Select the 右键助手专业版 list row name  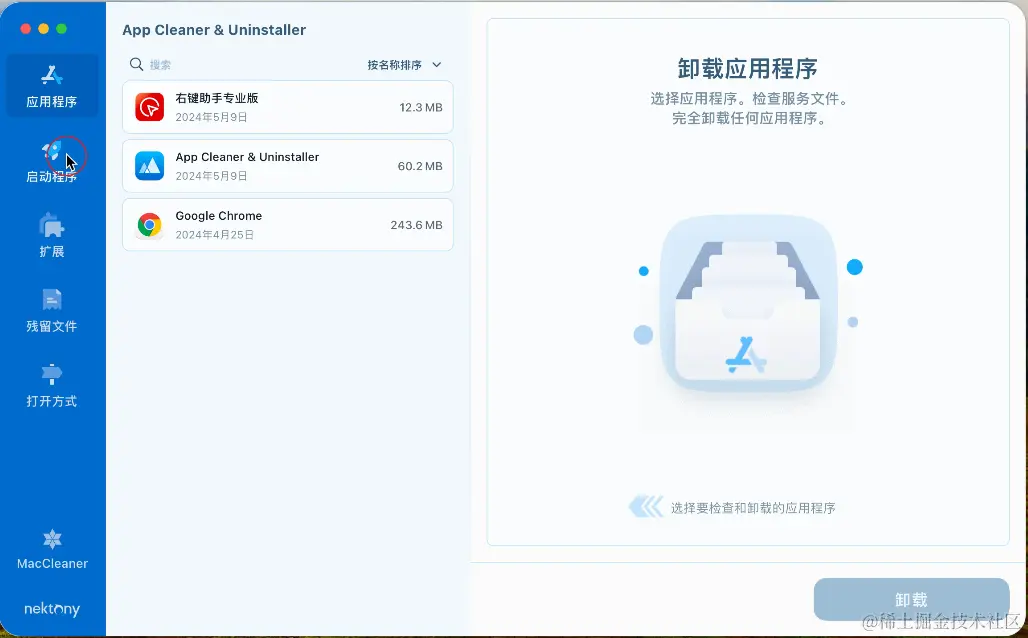click(x=217, y=98)
